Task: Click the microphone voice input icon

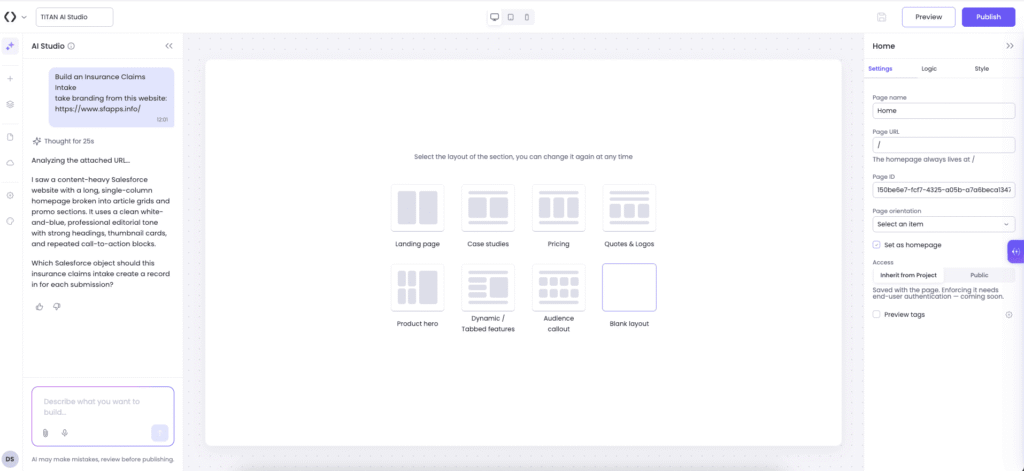Action: (65, 432)
